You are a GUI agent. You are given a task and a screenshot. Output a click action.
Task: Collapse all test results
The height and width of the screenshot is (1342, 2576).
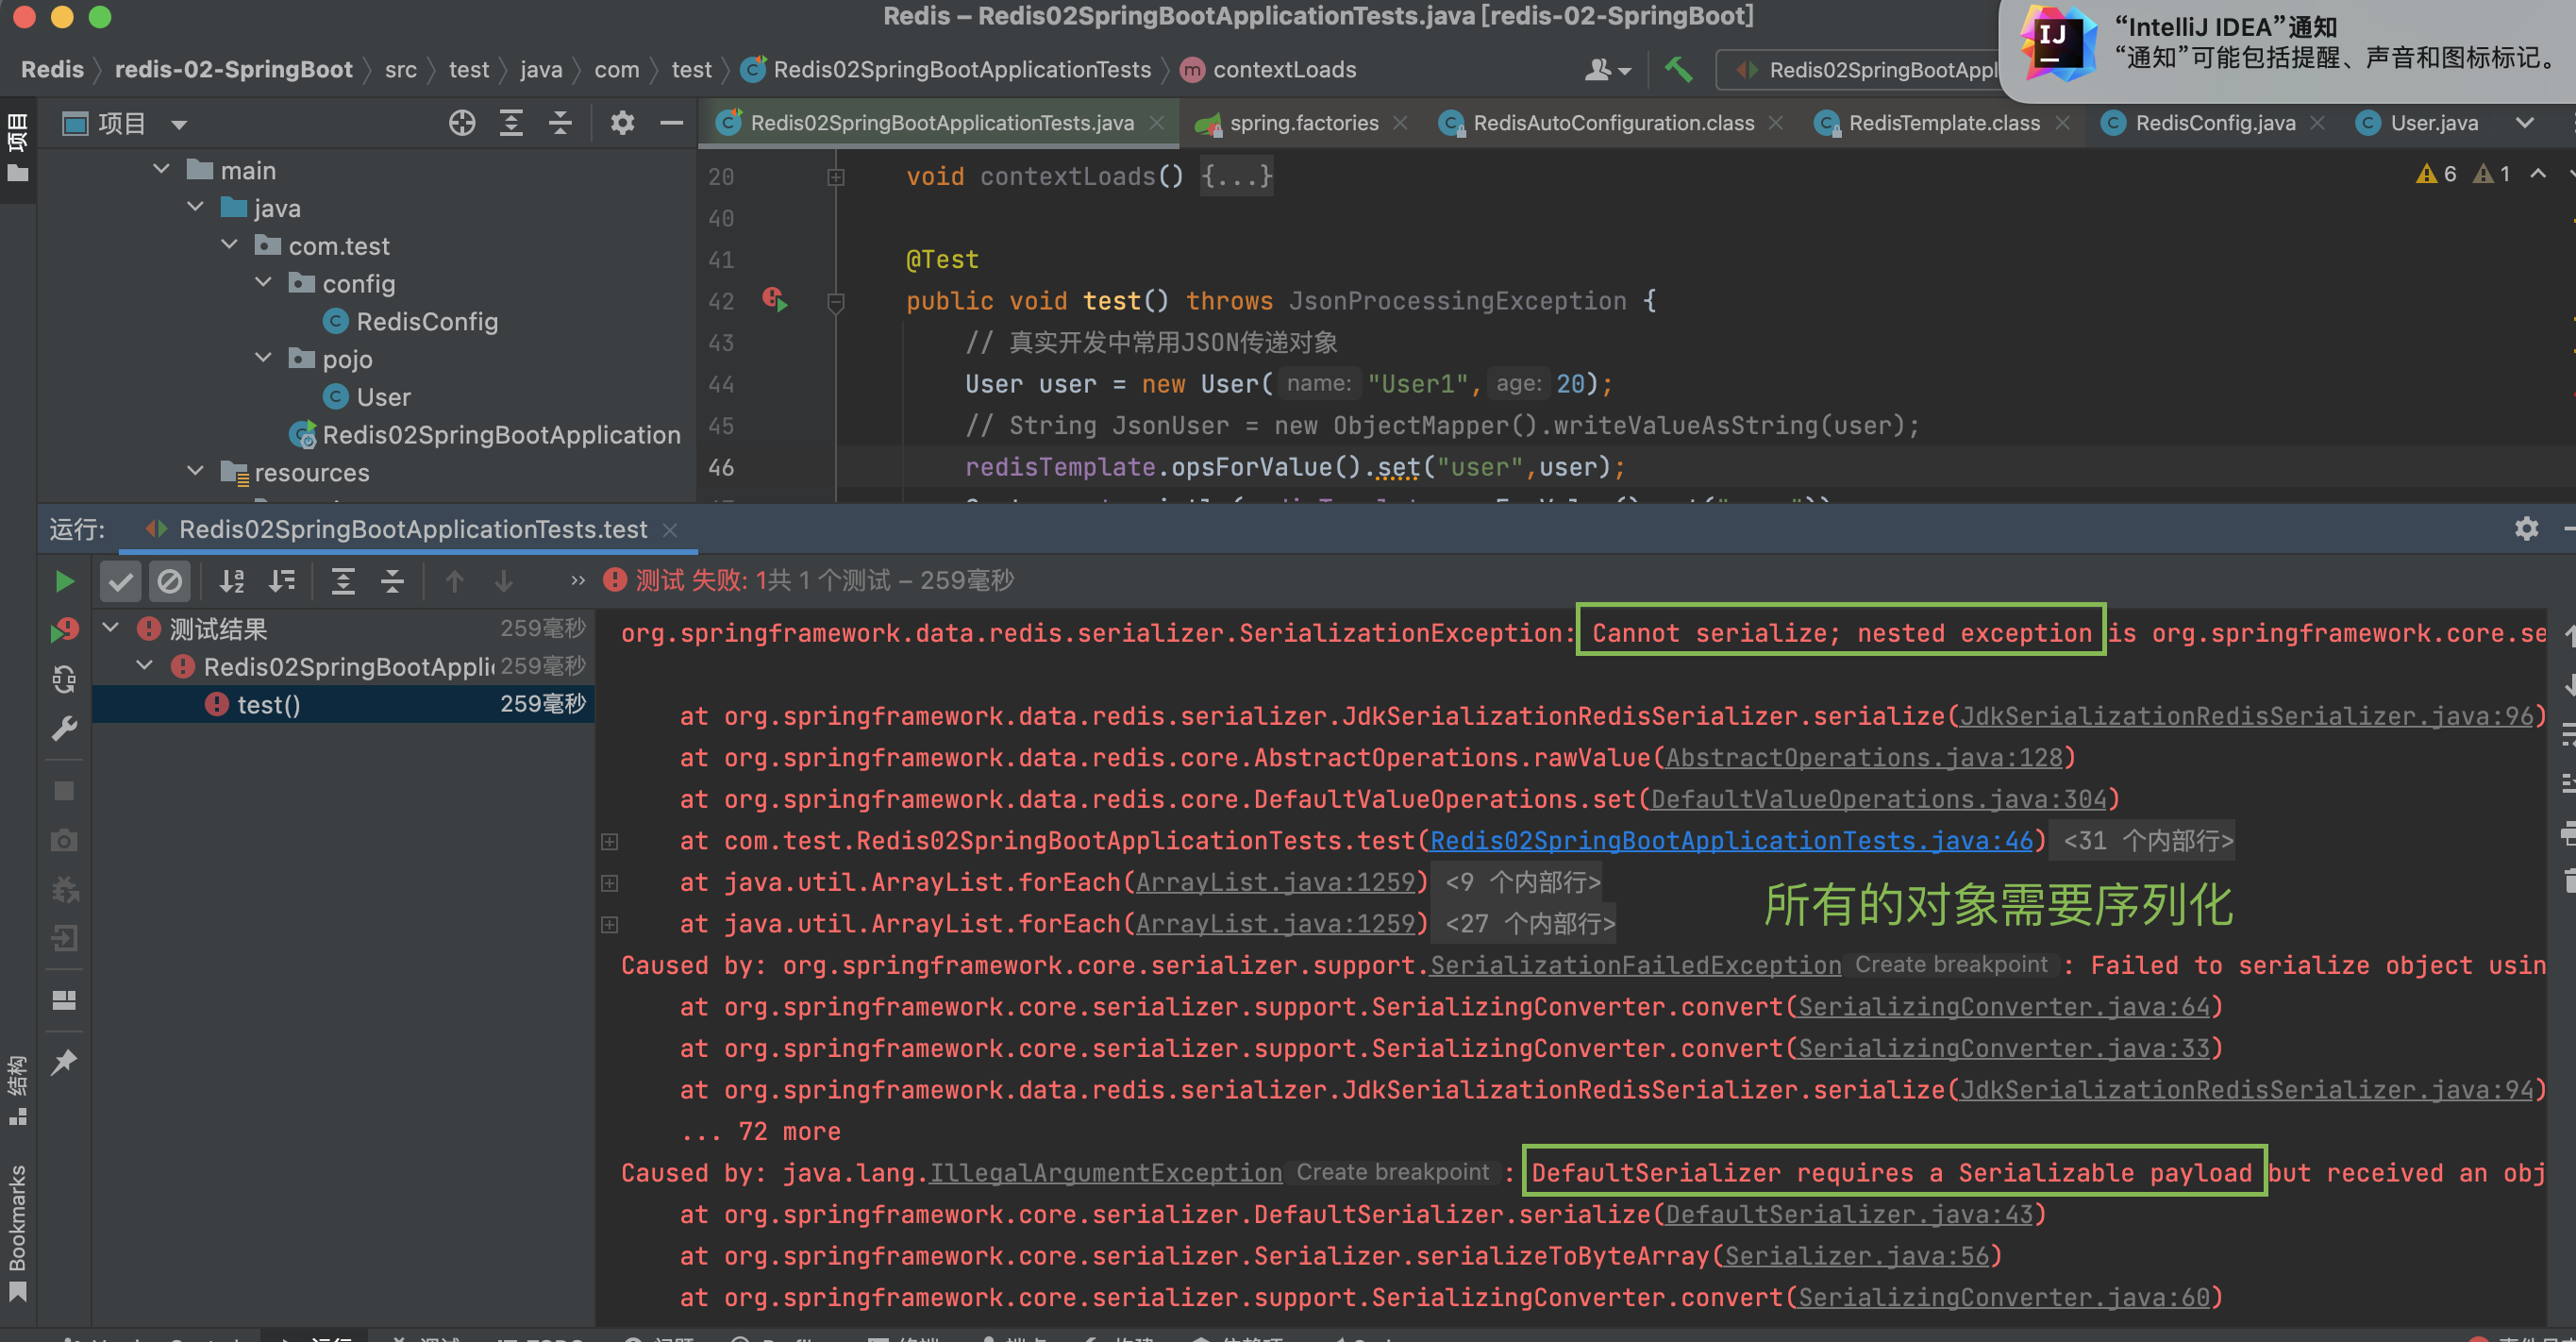click(x=393, y=581)
